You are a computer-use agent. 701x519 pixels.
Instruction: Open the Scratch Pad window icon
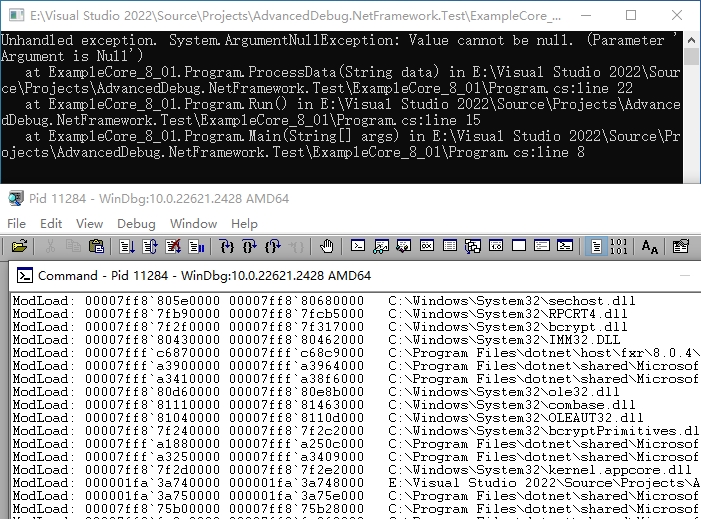519,246
